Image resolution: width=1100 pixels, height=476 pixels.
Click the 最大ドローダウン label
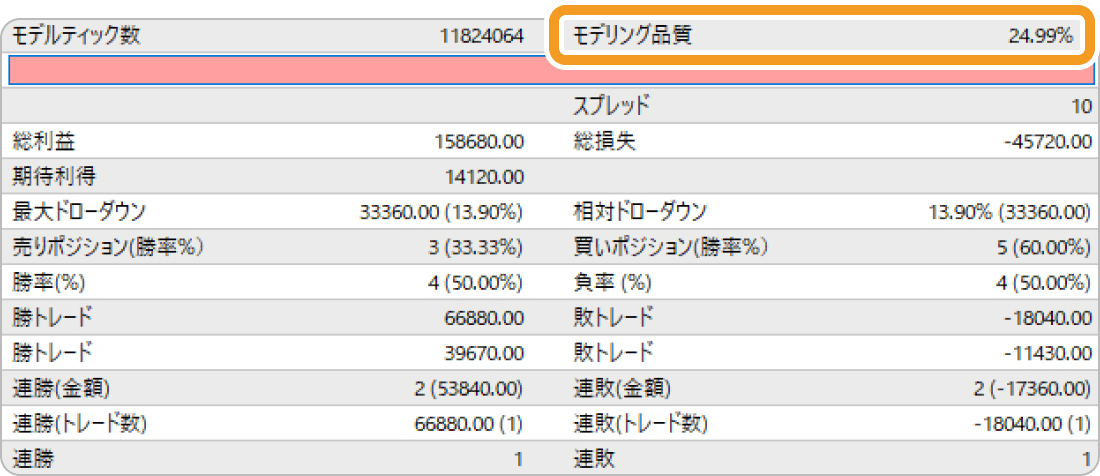(x=79, y=211)
